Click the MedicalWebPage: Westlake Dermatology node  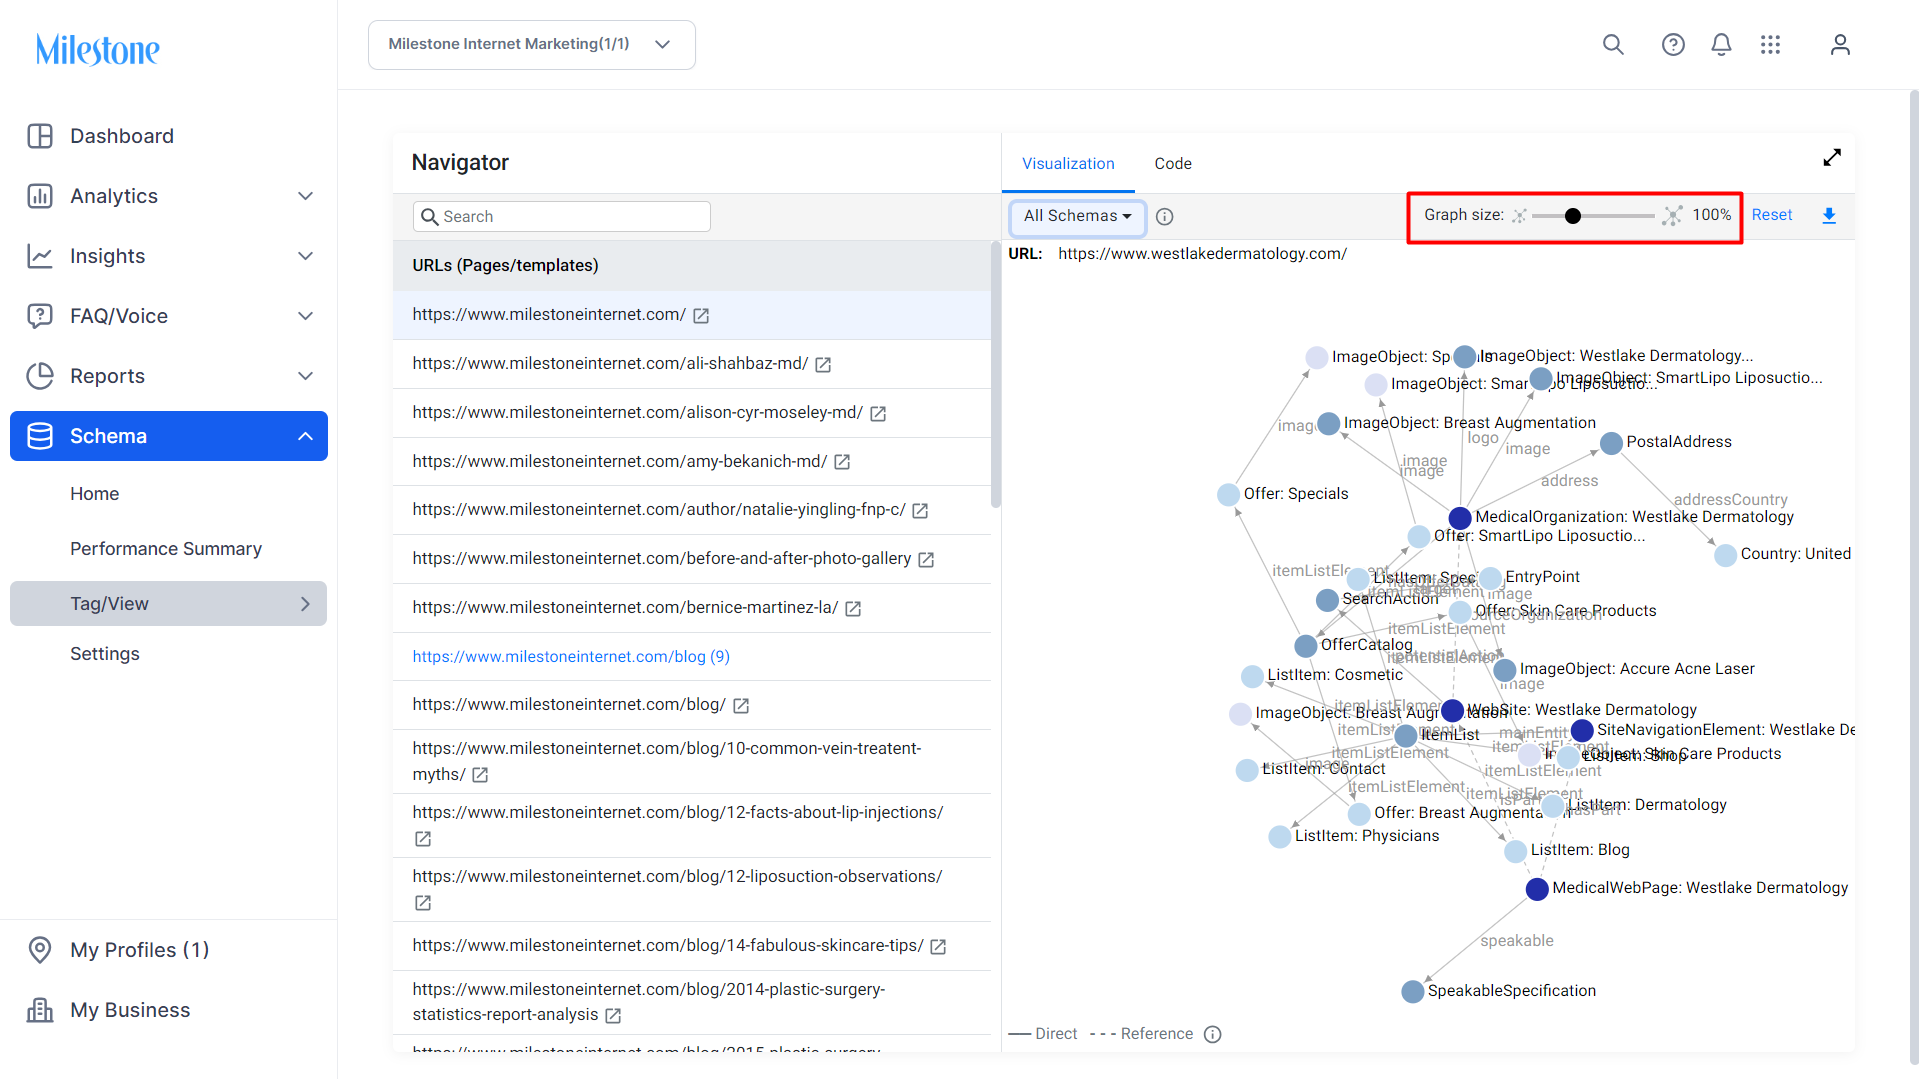pyautogui.click(x=1537, y=889)
